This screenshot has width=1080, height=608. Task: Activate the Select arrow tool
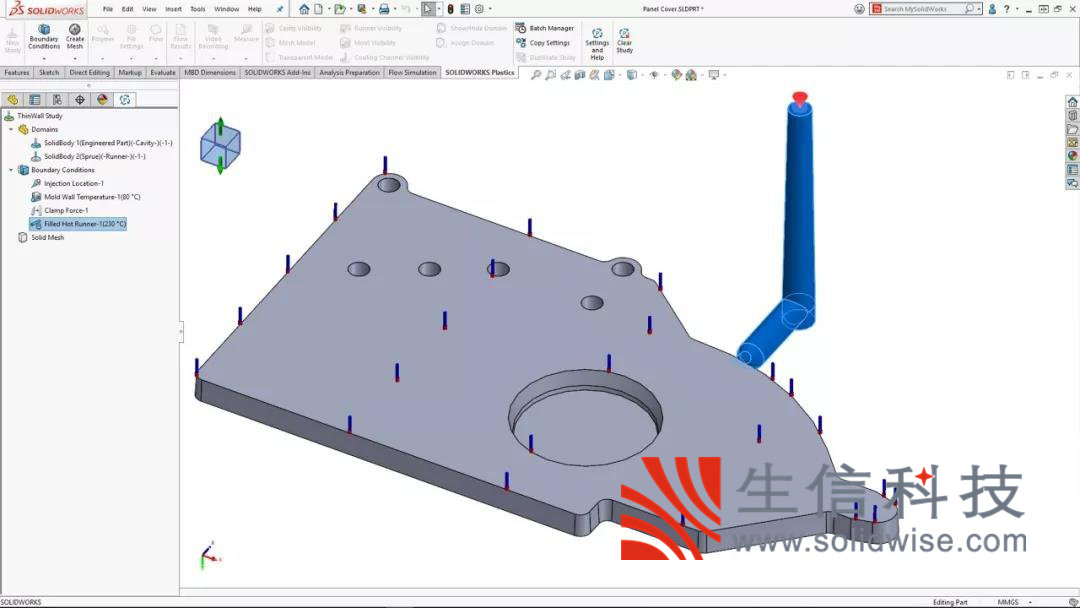[x=428, y=9]
